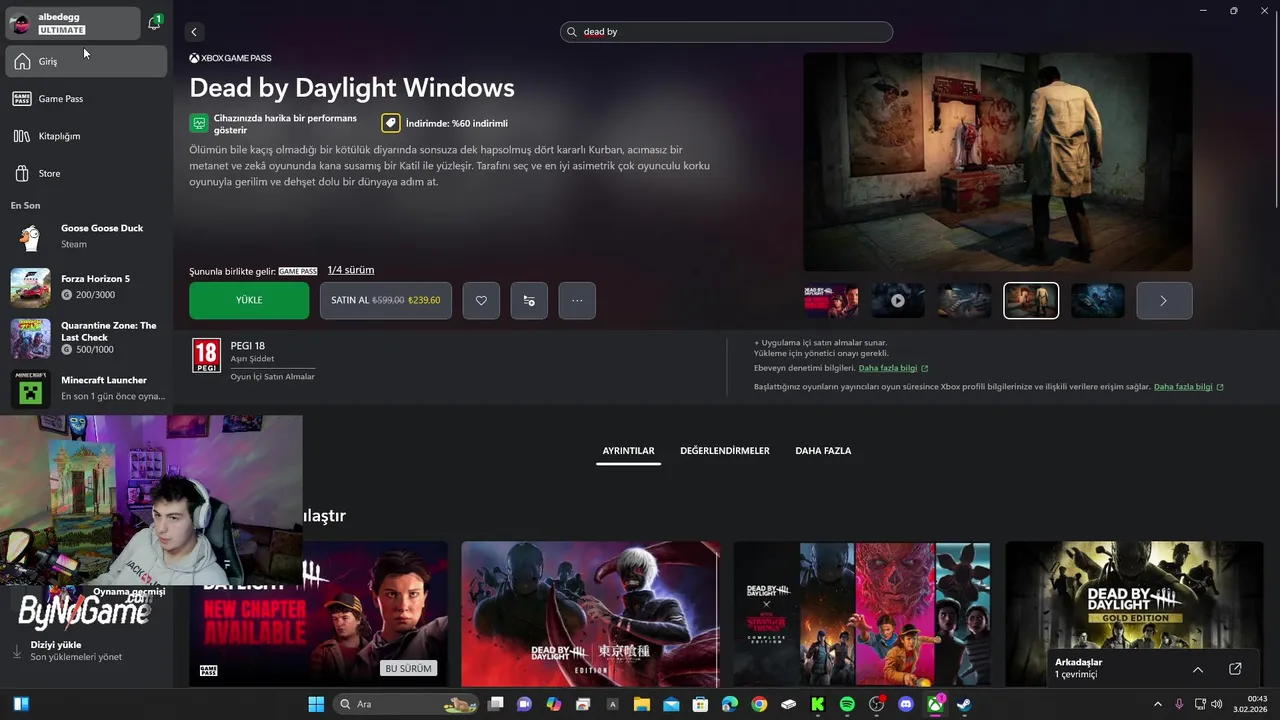Add game to wishlist with heart icon
This screenshot has height=720, width=1280.
(481, 300)
